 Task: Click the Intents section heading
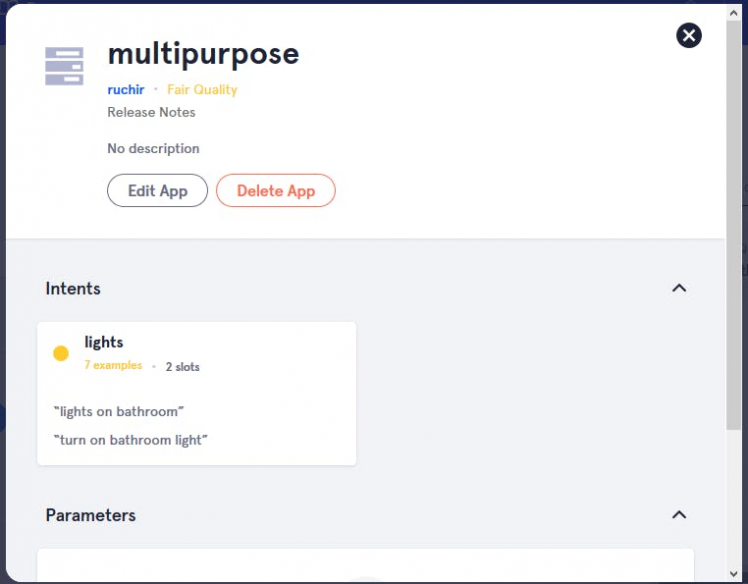coord(73,288)
